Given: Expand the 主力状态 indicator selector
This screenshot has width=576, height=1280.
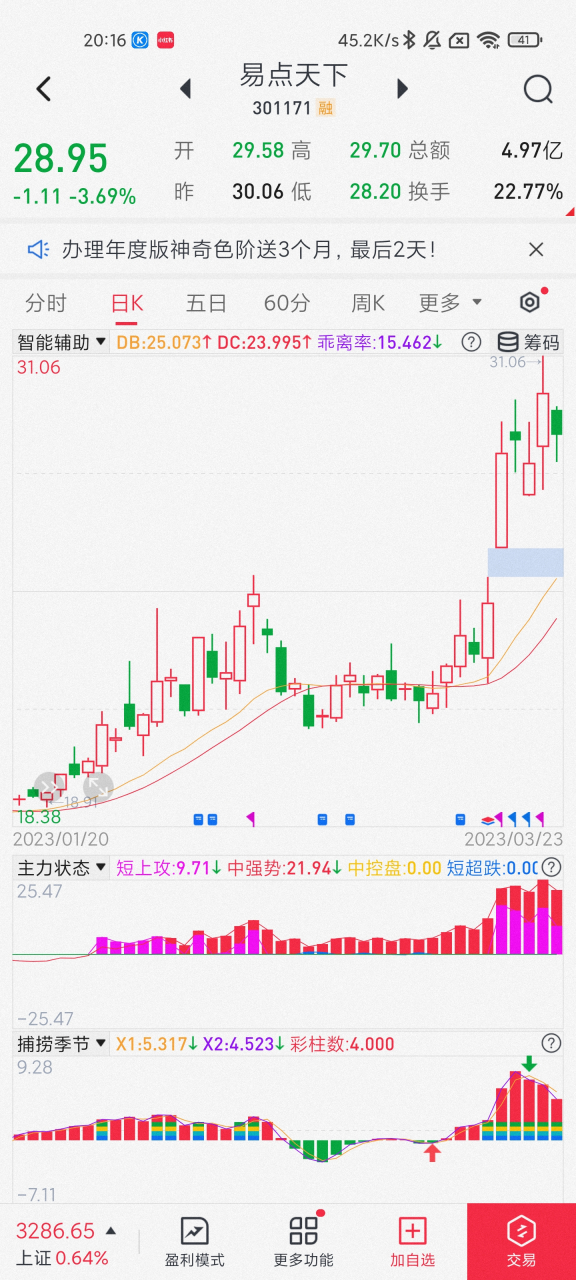Looking at the screenshot, I should point(61,868).
